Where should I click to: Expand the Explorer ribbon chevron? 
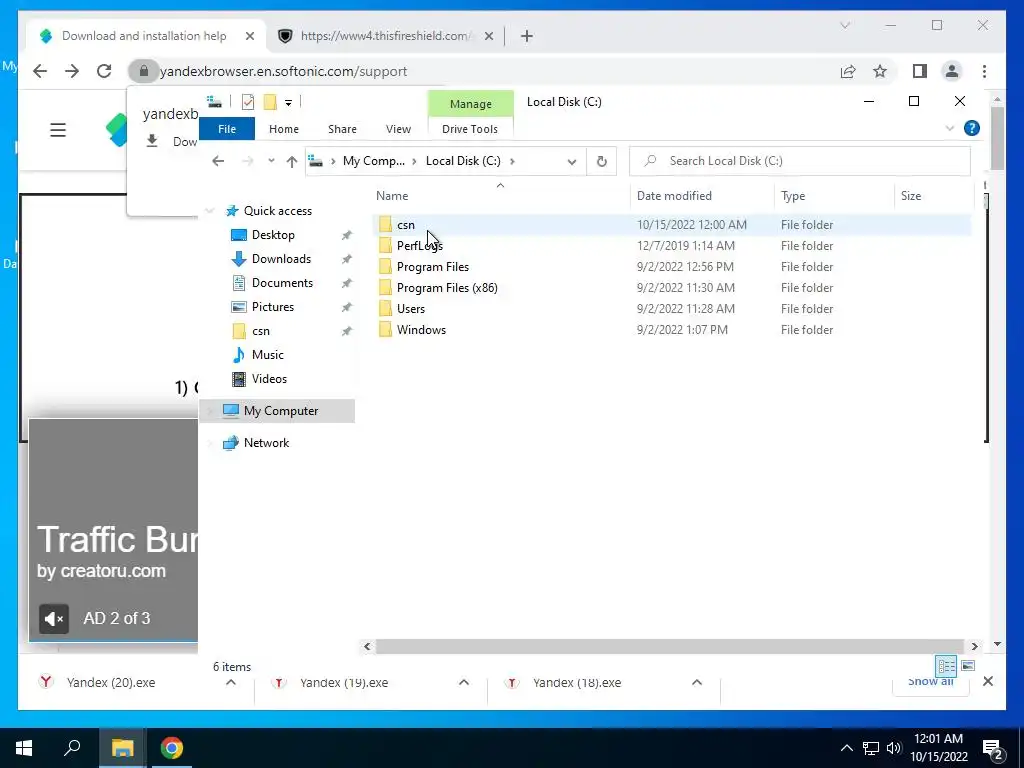coord(950,129)
